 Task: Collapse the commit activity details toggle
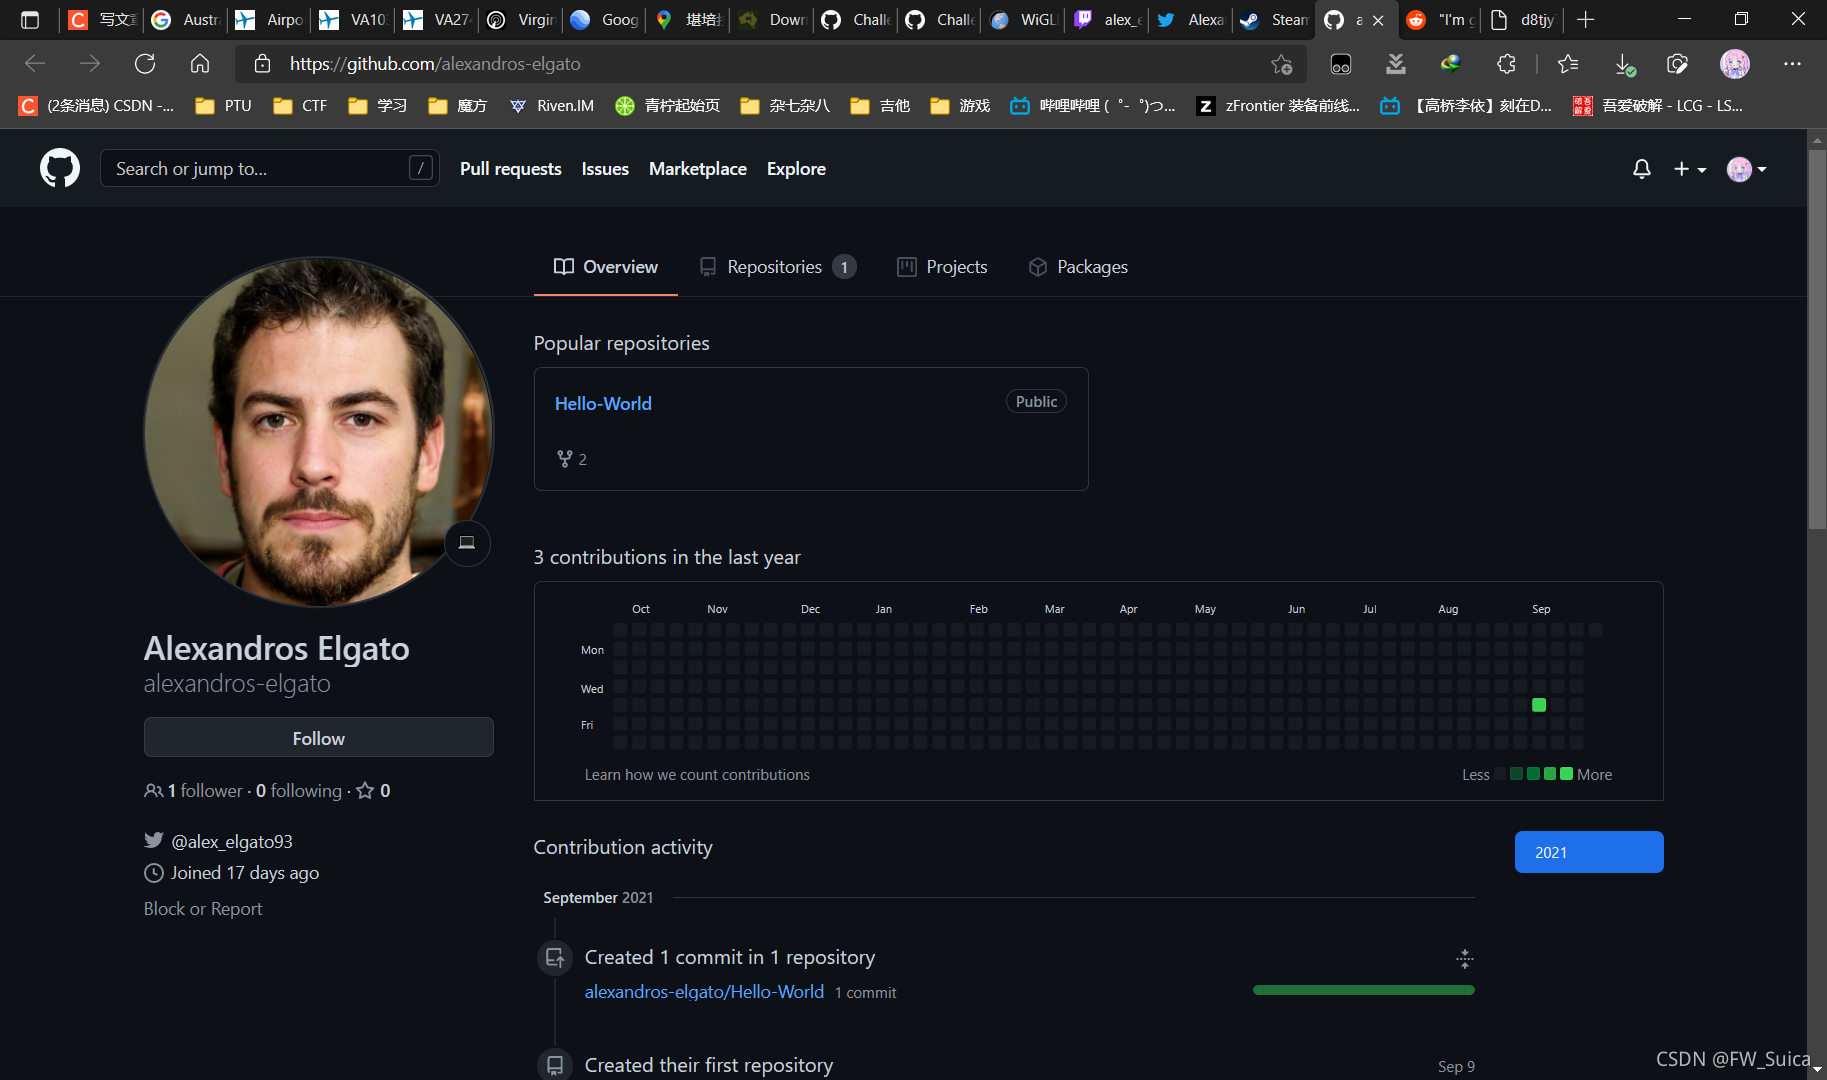[1464, 959]
